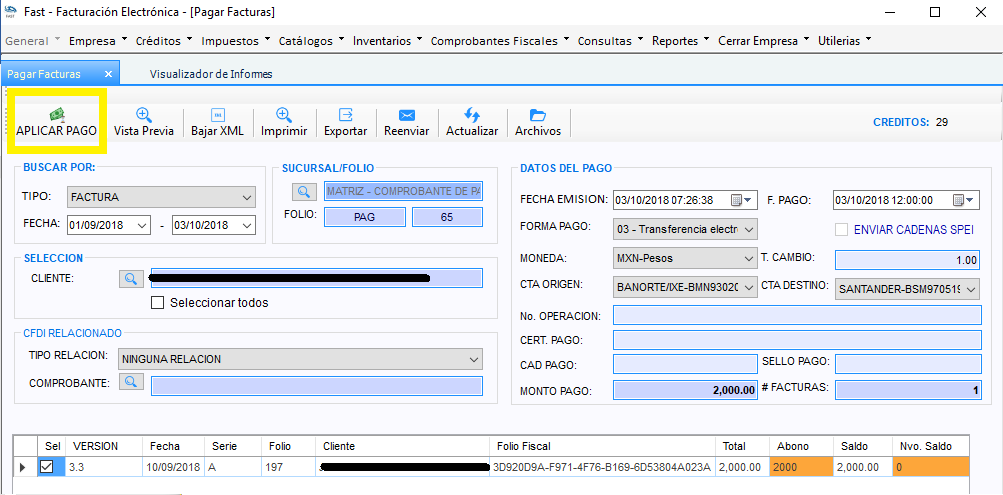Click the Folio series PAG field
The width and height of the screenshot is (1003, 495).
coord(365,217)
